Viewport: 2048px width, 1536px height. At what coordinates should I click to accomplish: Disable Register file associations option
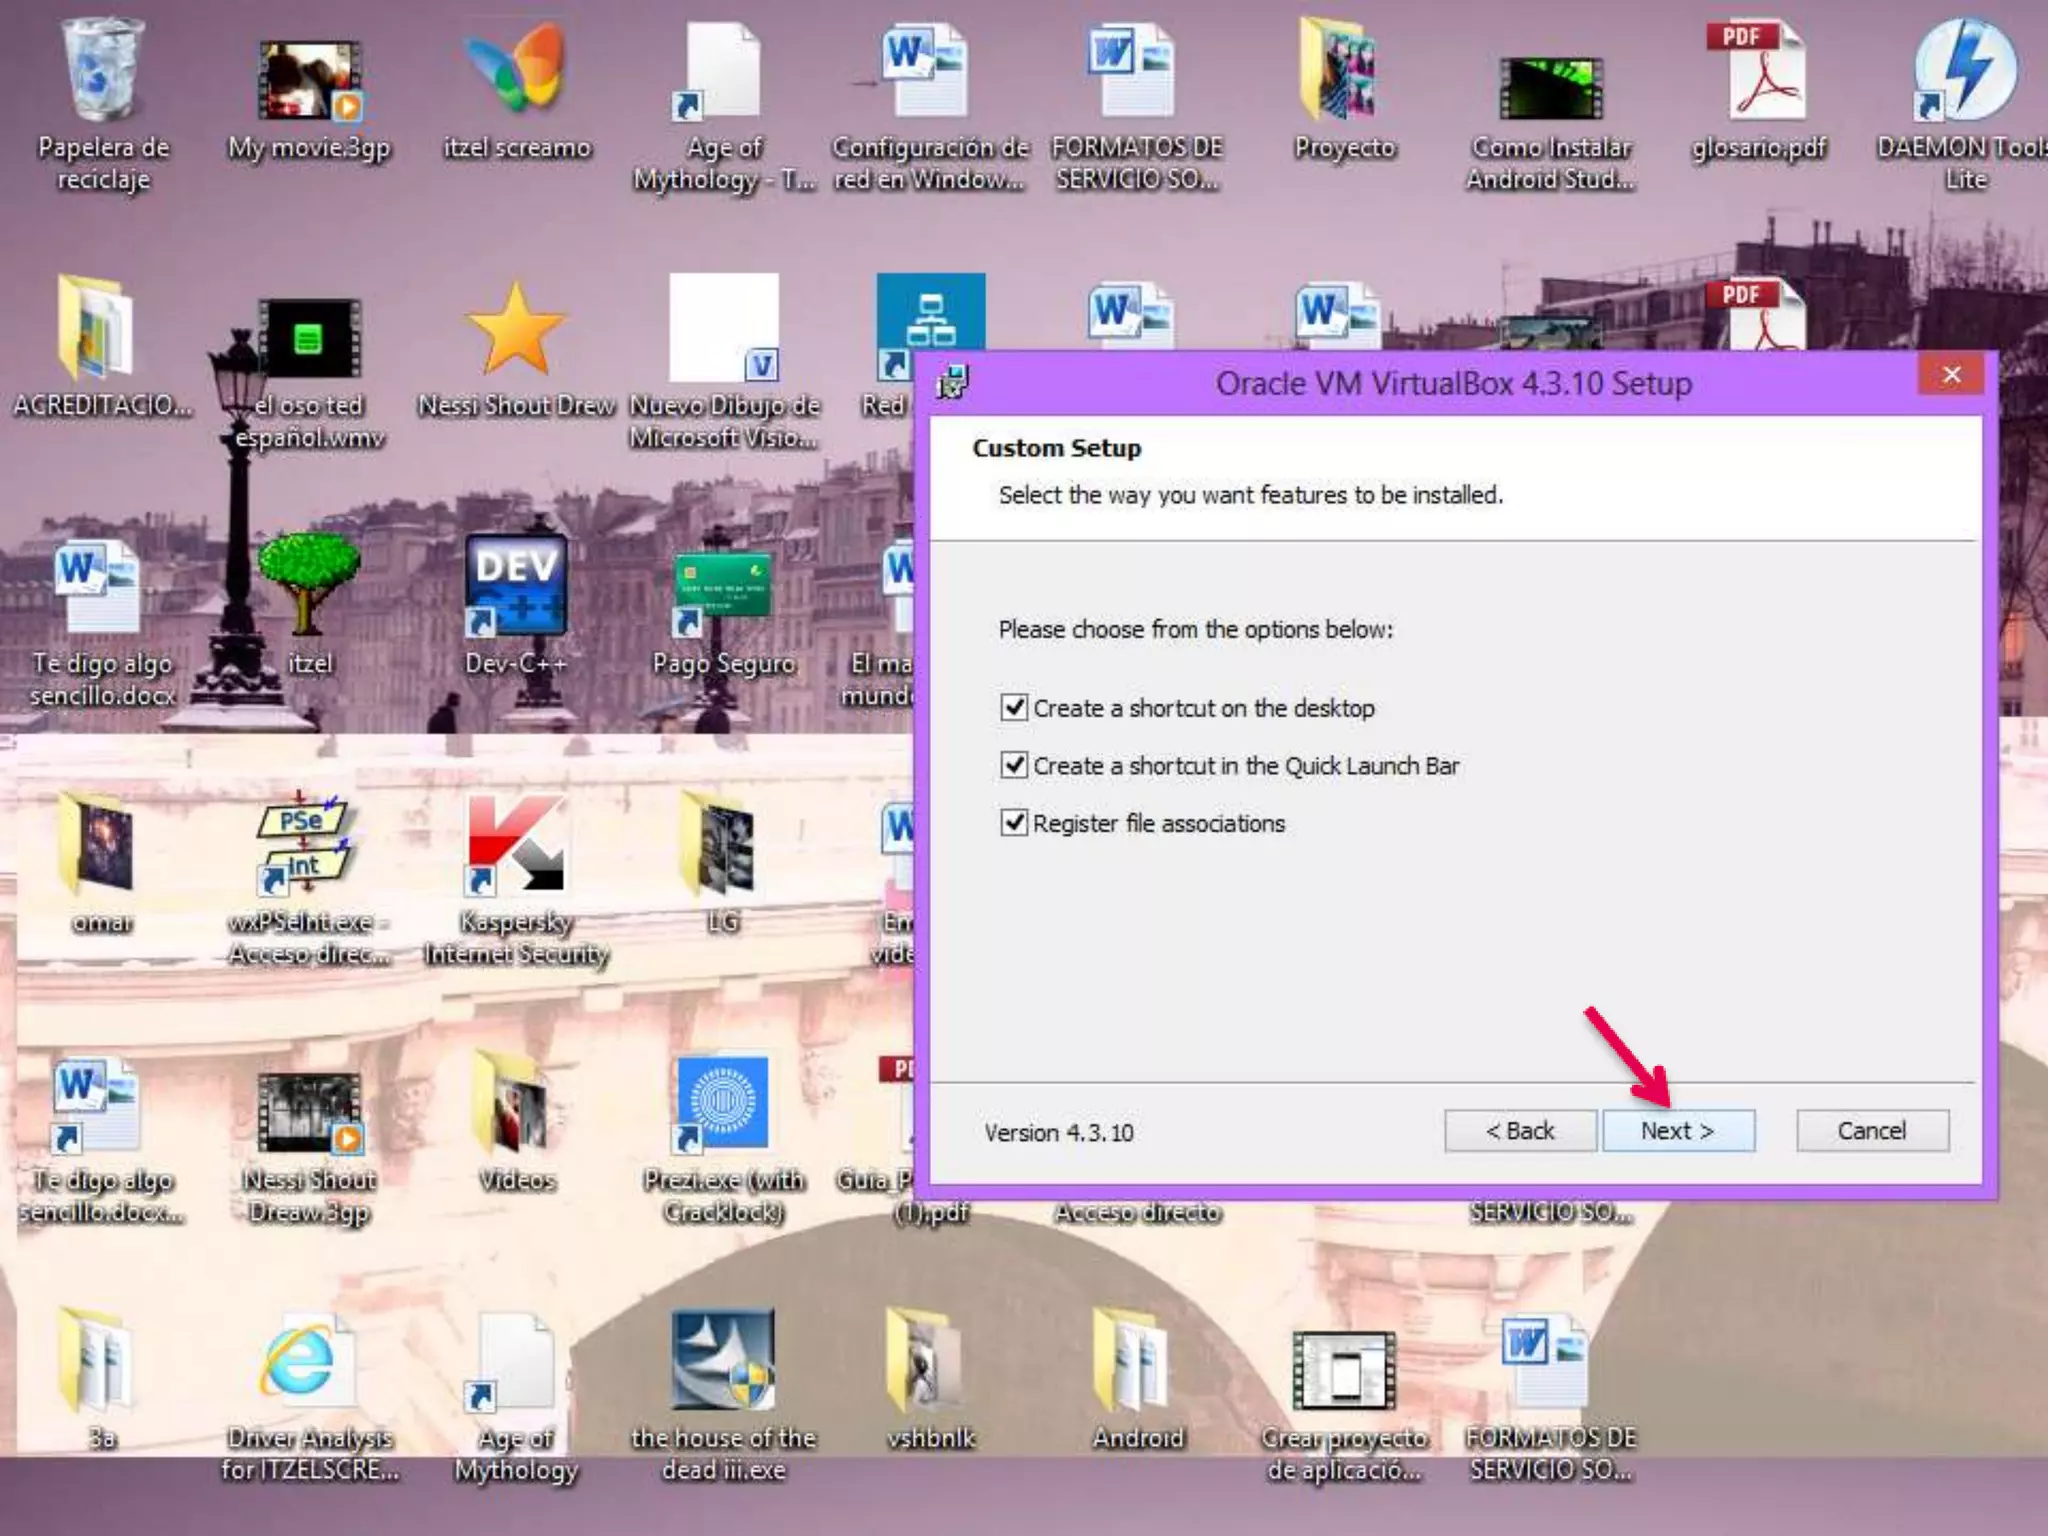coord(1014,823)
